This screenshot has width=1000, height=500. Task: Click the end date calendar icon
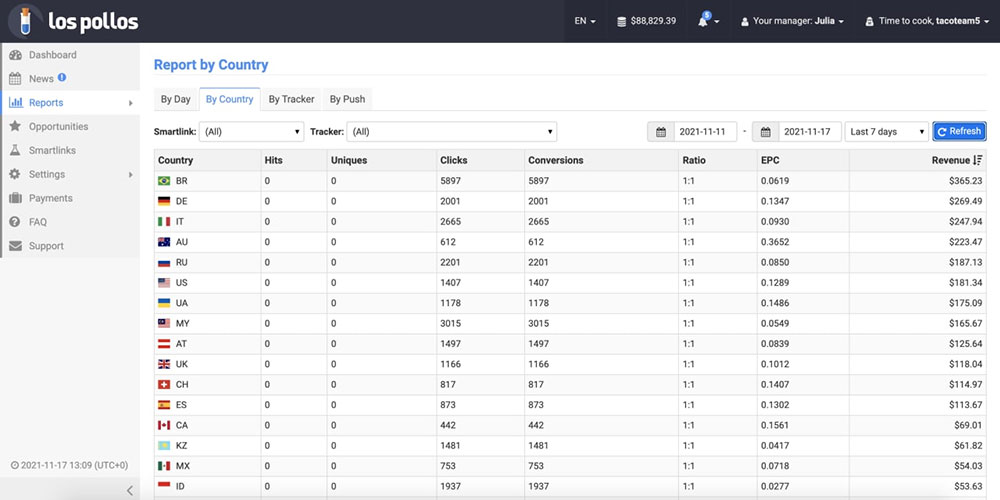(x=765, y=131)
